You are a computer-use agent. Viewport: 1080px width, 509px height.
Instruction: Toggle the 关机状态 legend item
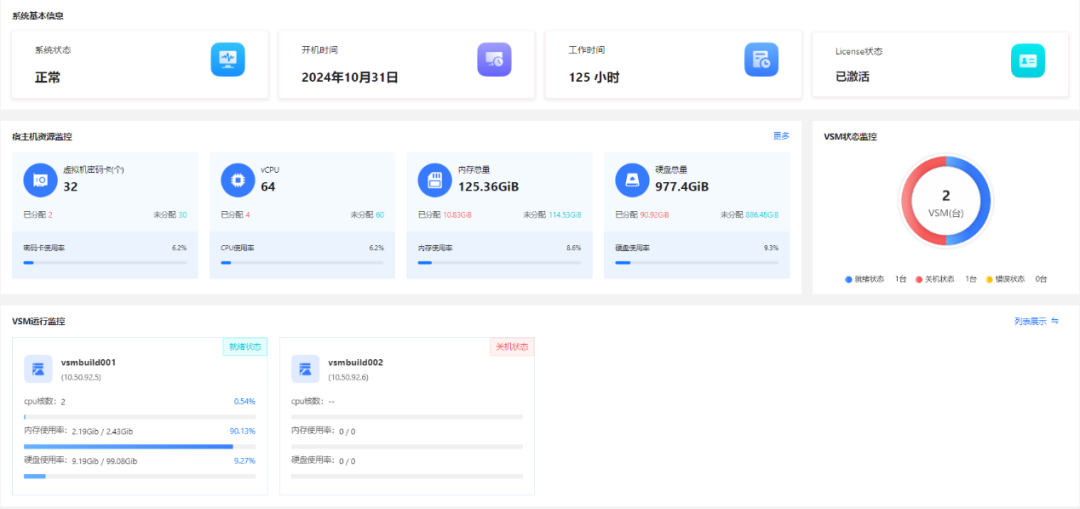pyautogui.click(x=936, y=279)
